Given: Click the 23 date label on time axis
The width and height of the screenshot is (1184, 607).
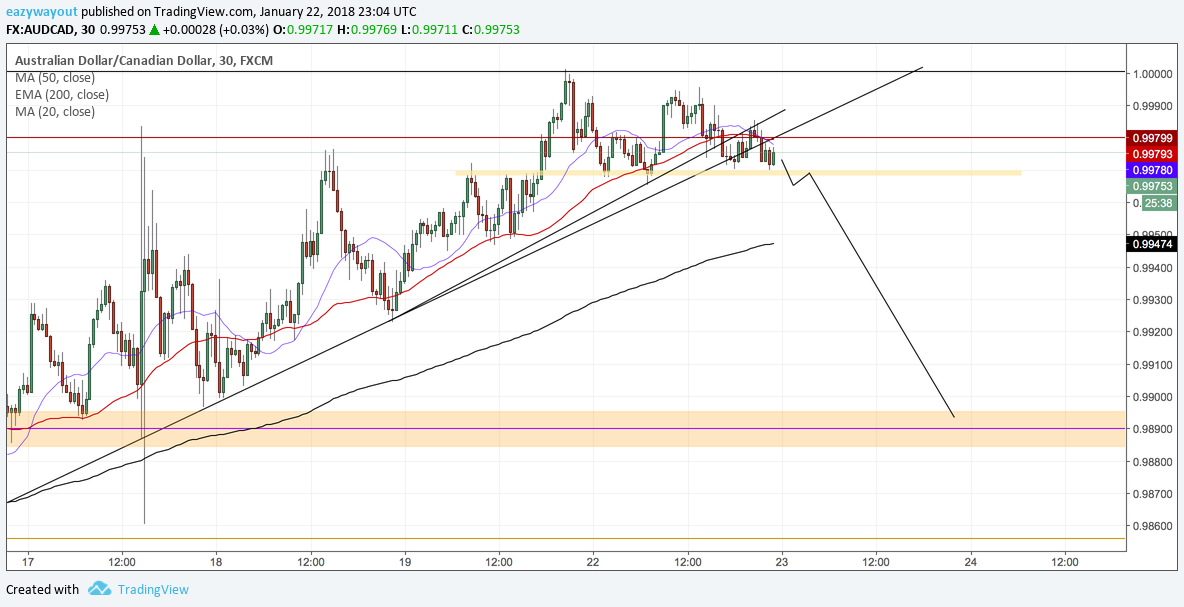Looking at the screenshot, I should [782, 562].
